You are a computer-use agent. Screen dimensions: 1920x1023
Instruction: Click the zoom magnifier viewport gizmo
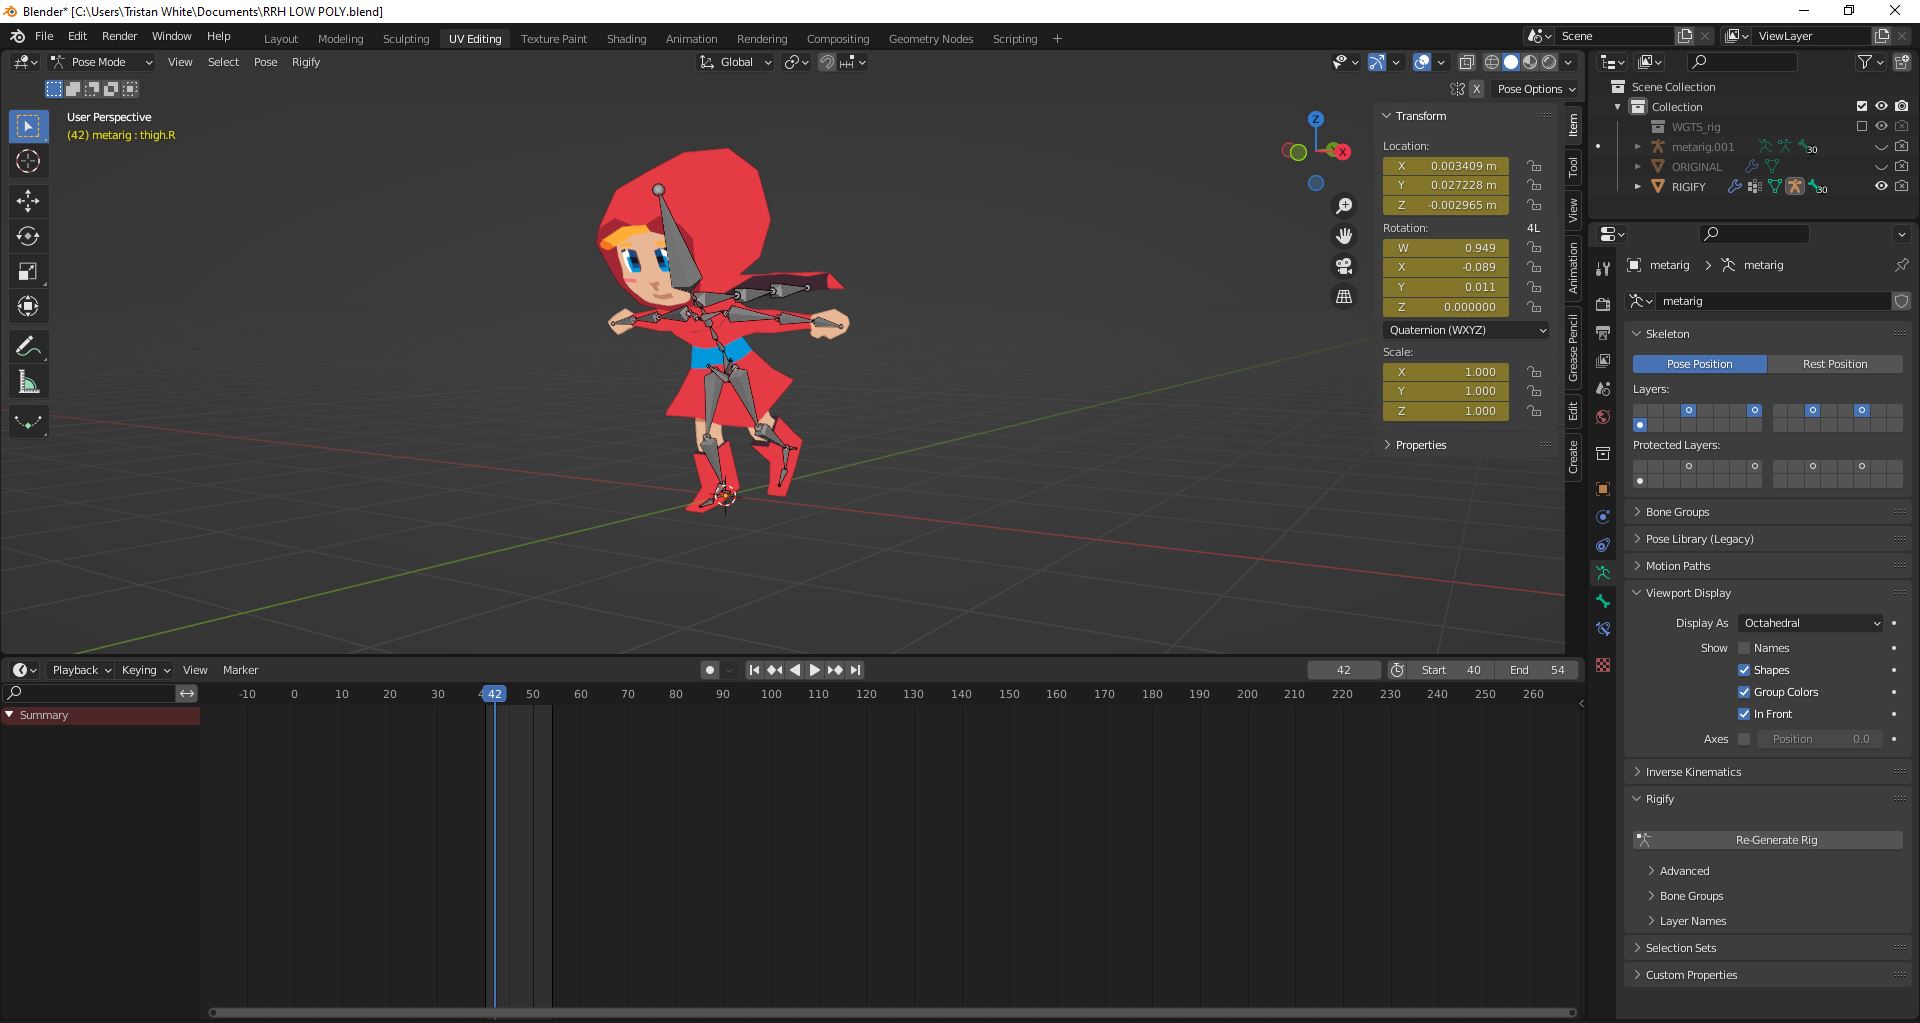pos(1344,205)
